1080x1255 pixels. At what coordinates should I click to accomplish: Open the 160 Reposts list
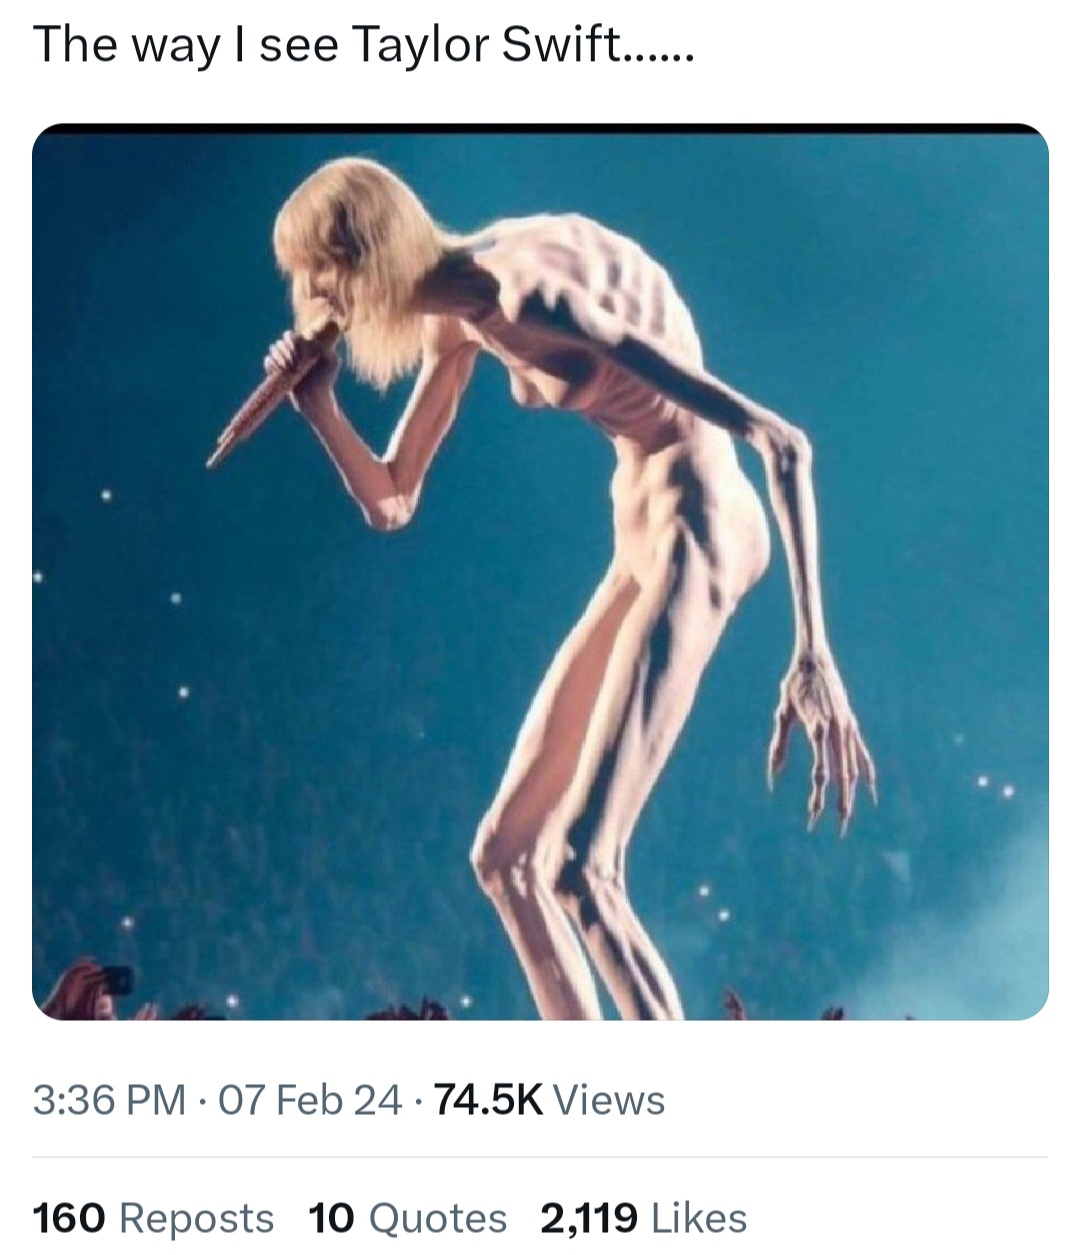(153, 1218)
